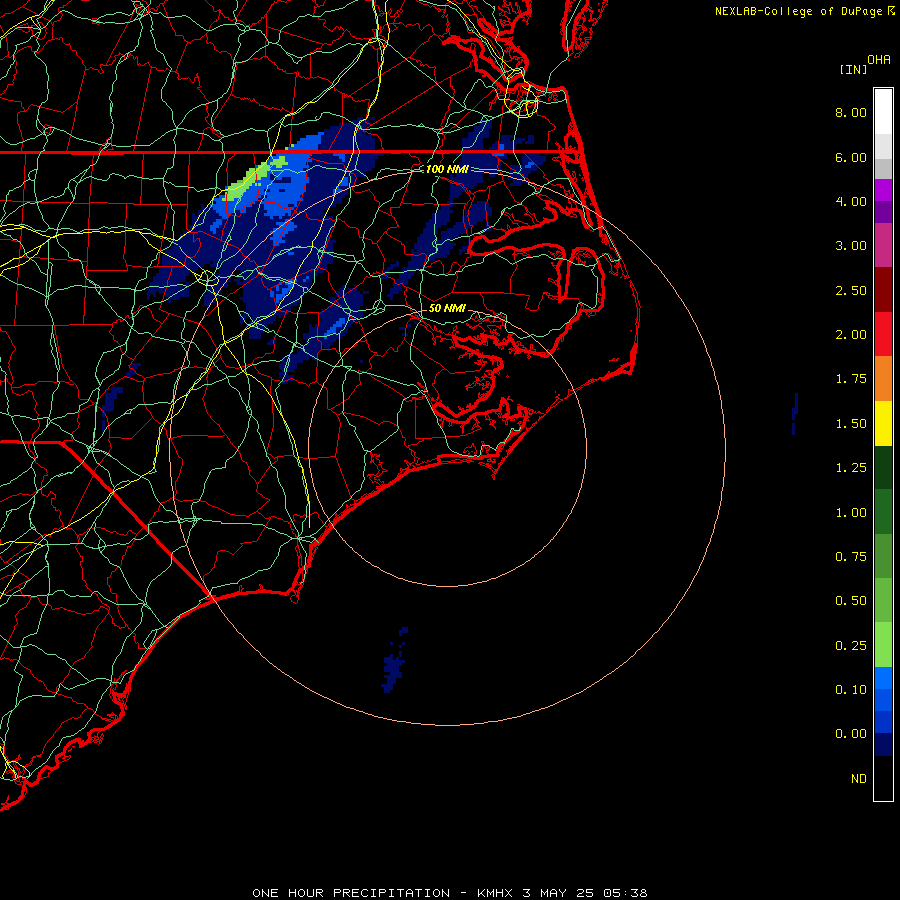Click the 1.25 legend value
This screenshot has height=900, width=900.
tap(851, 468)
